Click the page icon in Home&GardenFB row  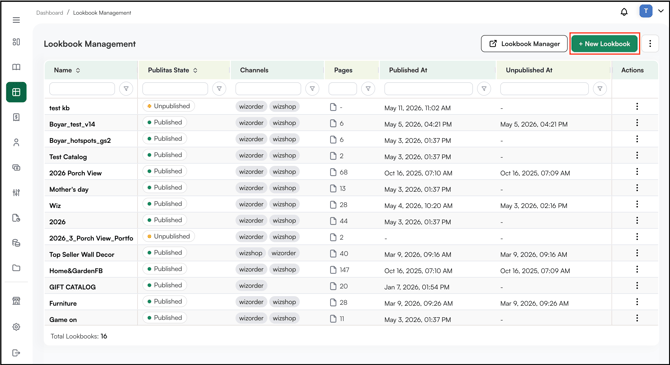tap(333, 270)
